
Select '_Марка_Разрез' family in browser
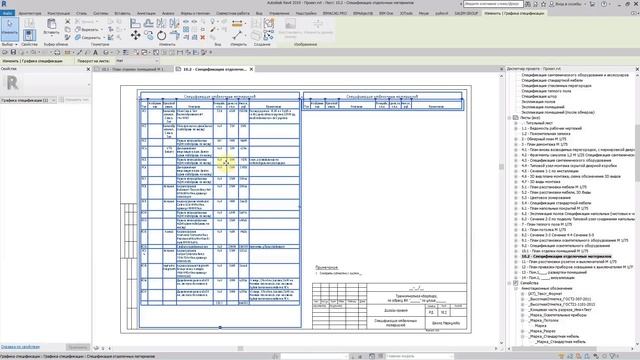542,331
